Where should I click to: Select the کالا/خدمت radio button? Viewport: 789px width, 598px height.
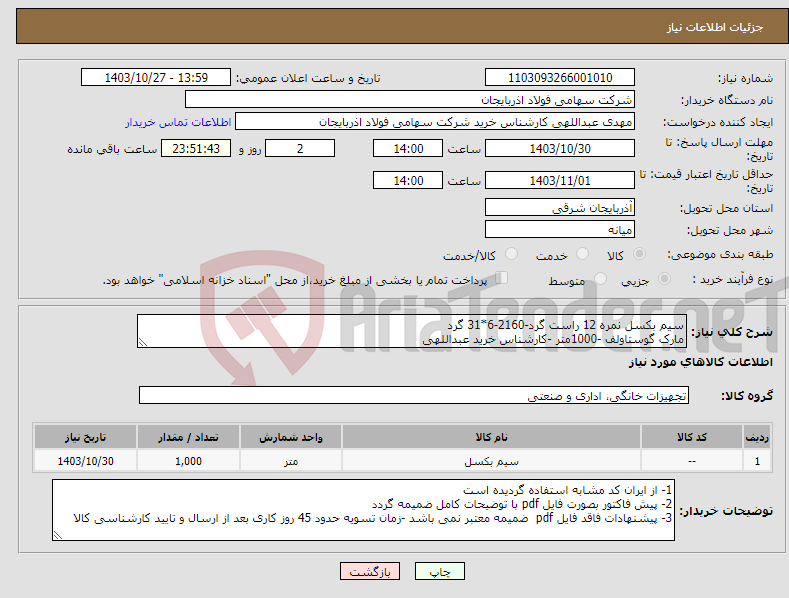click(511, 254)
